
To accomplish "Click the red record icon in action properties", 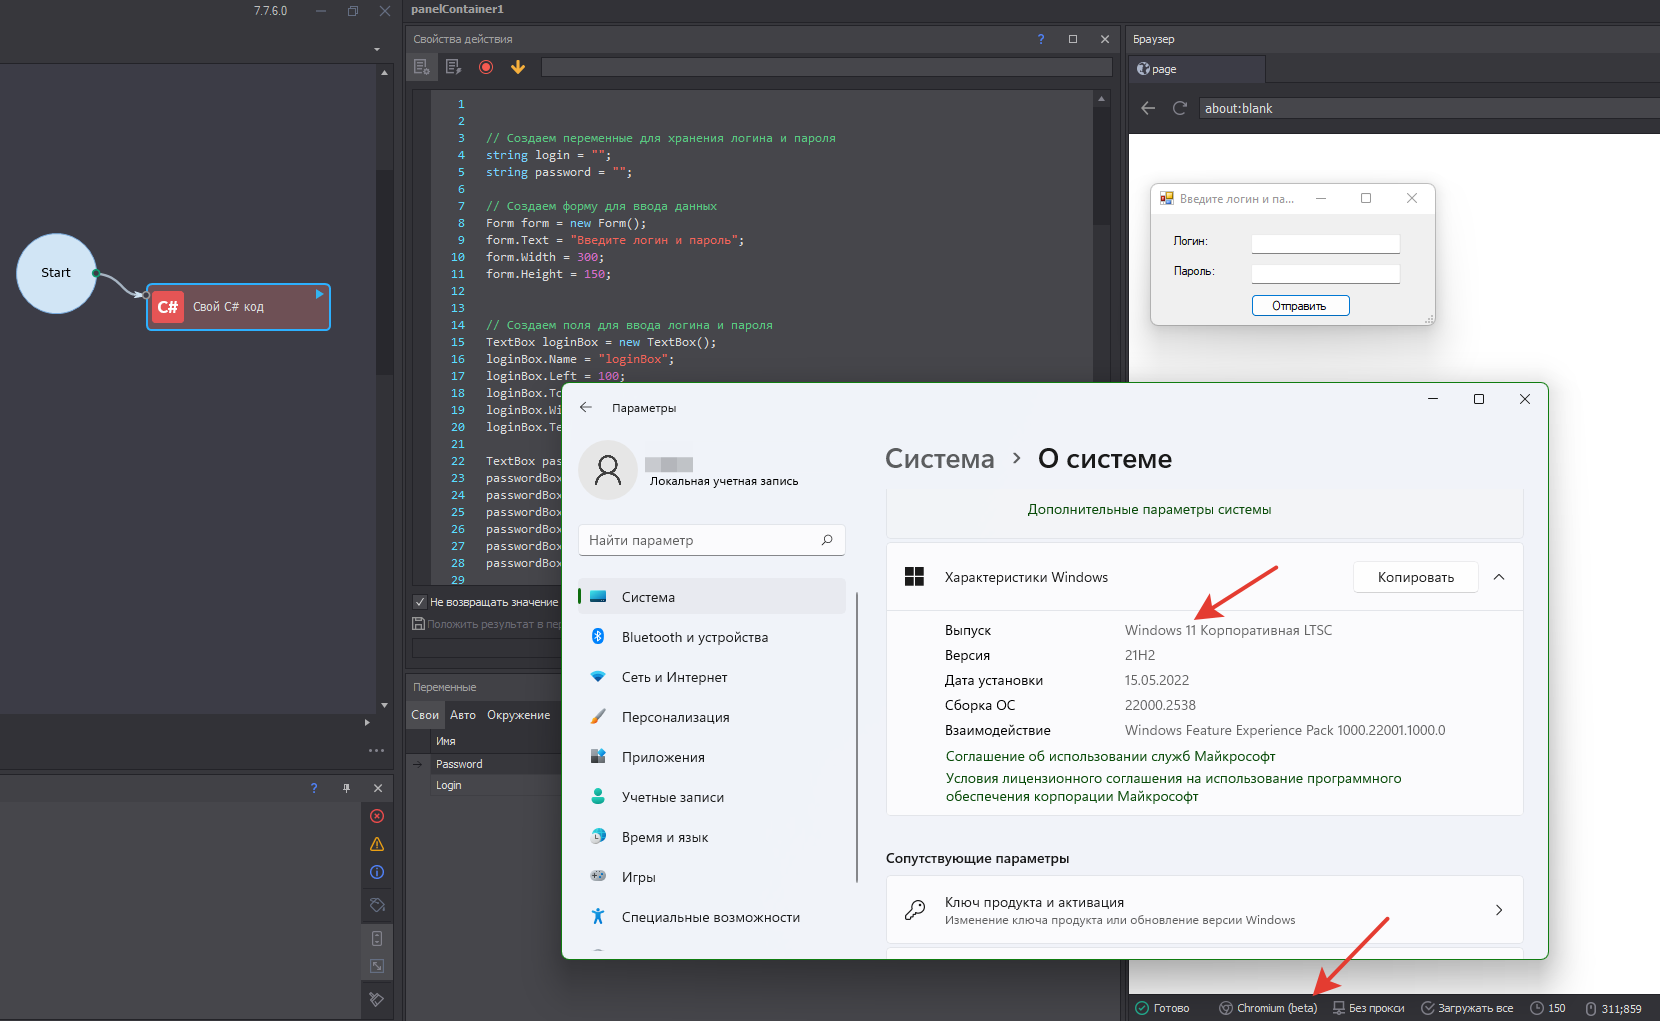I will point(486,67).
